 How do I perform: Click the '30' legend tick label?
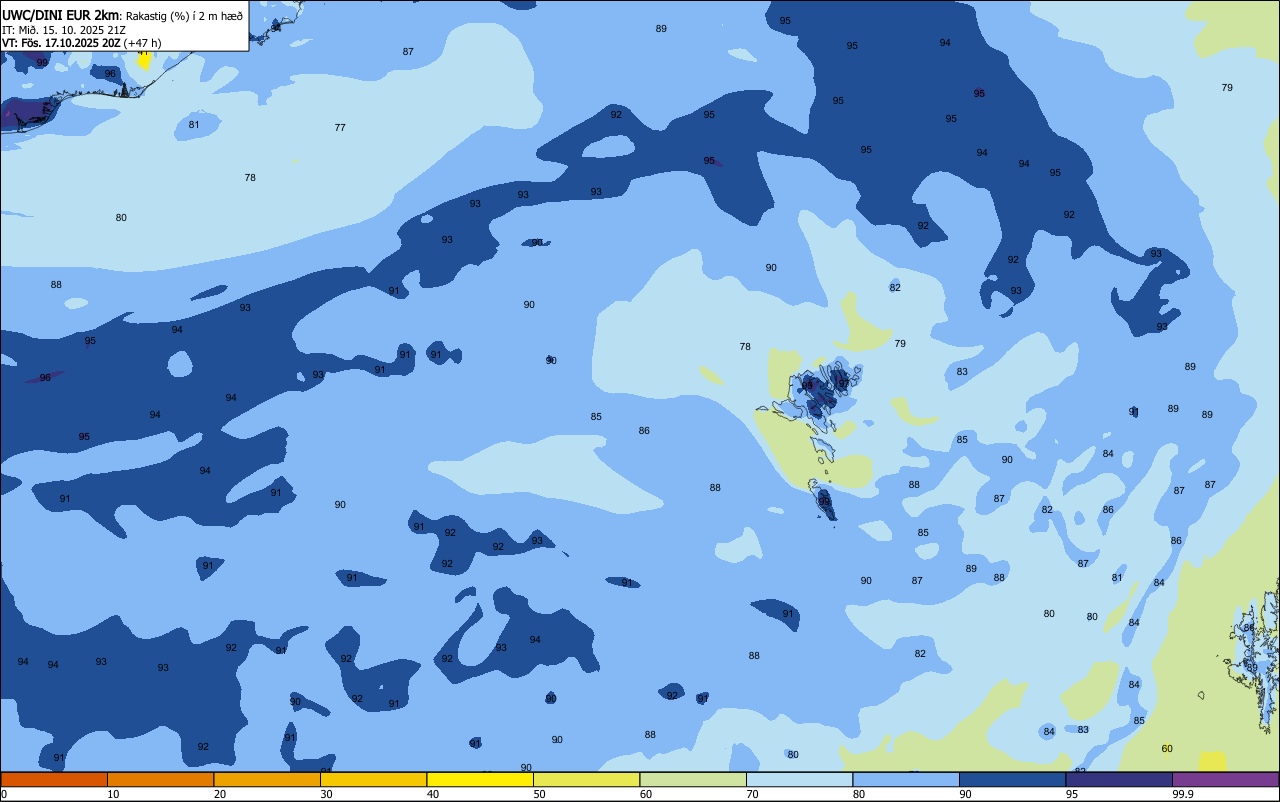(x=326, y=794)
